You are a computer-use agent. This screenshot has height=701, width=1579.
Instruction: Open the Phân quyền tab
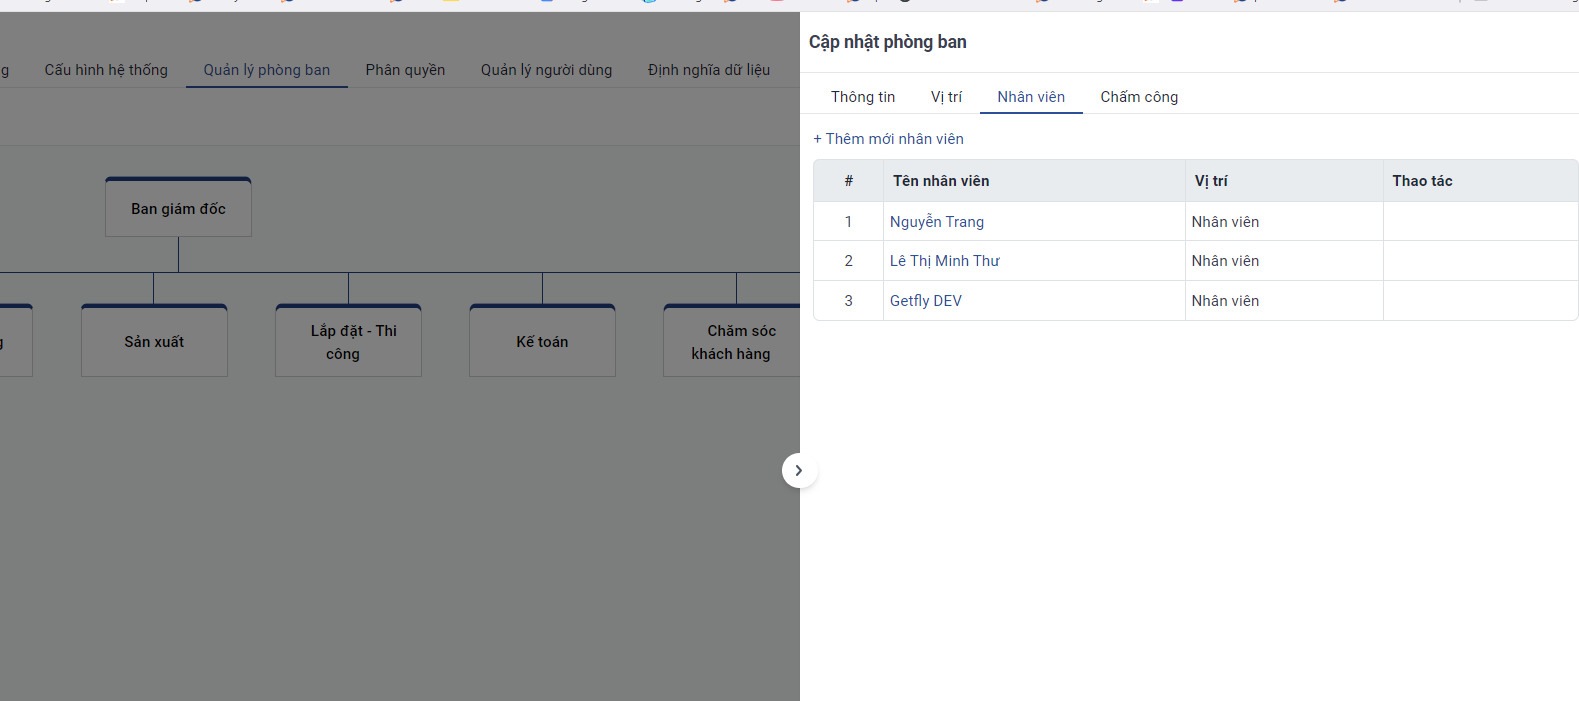point(405,70)
